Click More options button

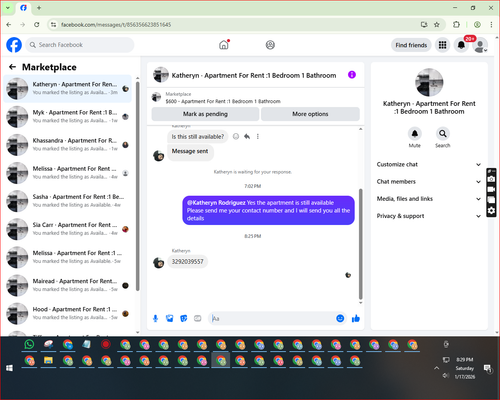pos(310,114)
